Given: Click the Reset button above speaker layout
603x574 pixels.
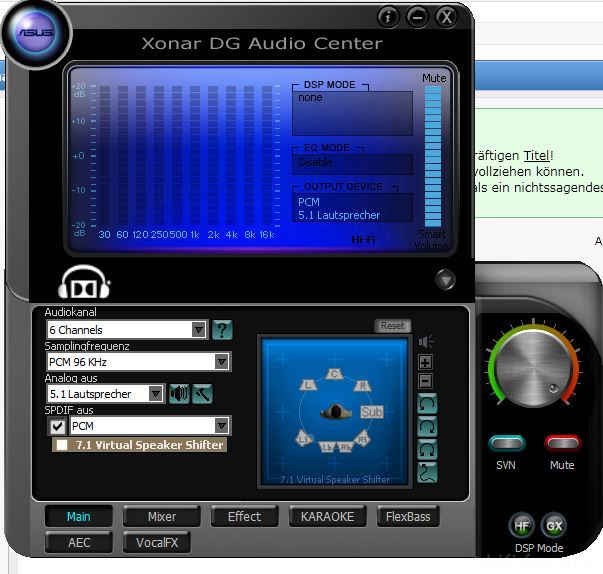Looking at the screenshot, I should pos(393,326).
